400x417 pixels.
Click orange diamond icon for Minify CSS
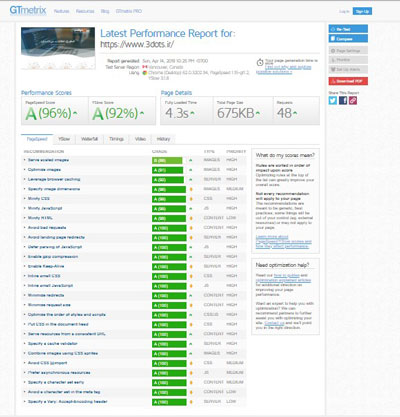coord(191,199)
